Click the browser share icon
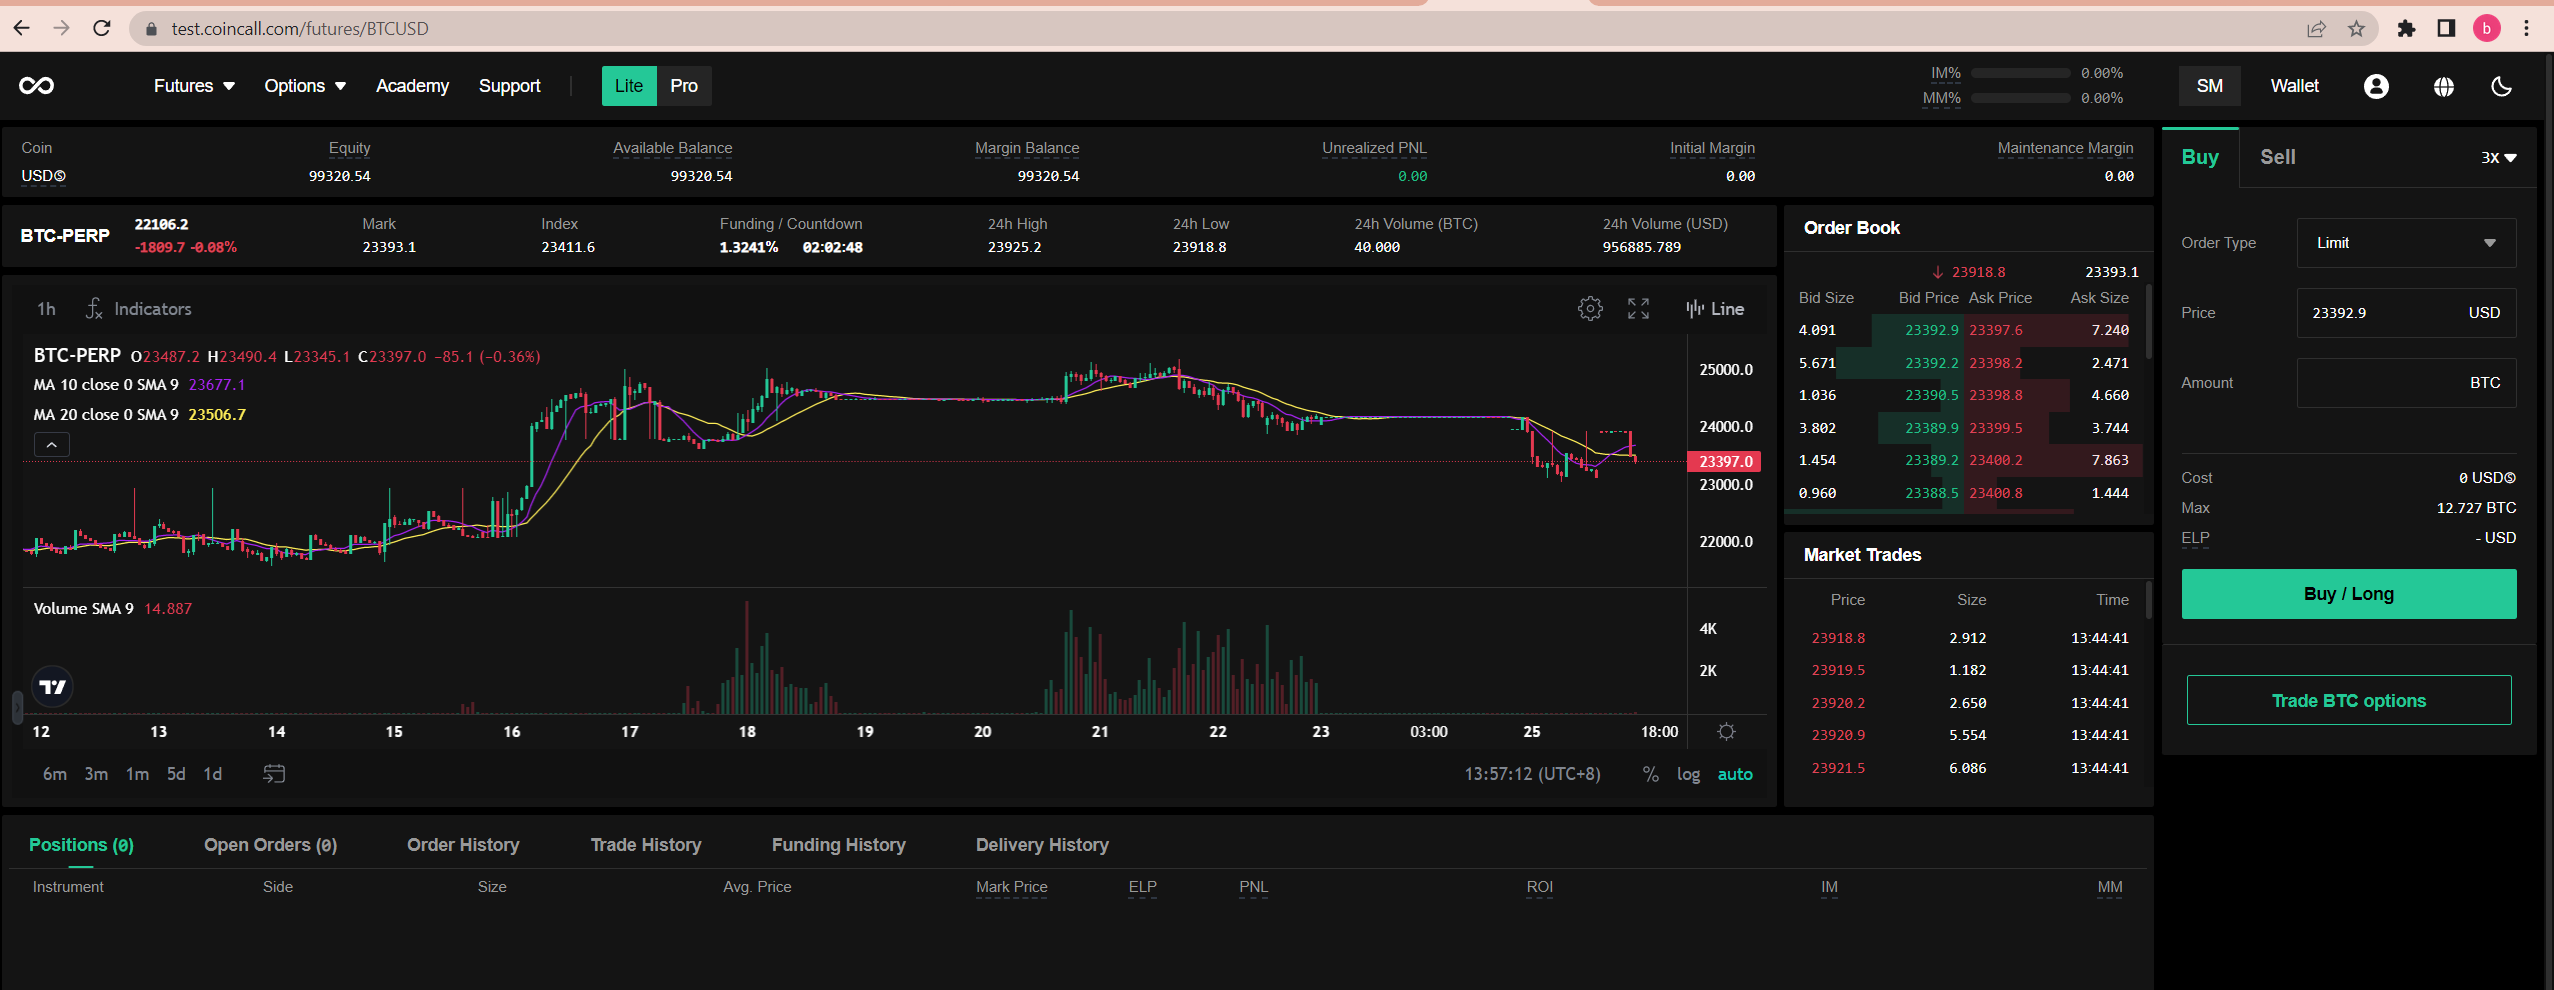This screenshot has width=2554, height=990. [x=2316, y=28]
